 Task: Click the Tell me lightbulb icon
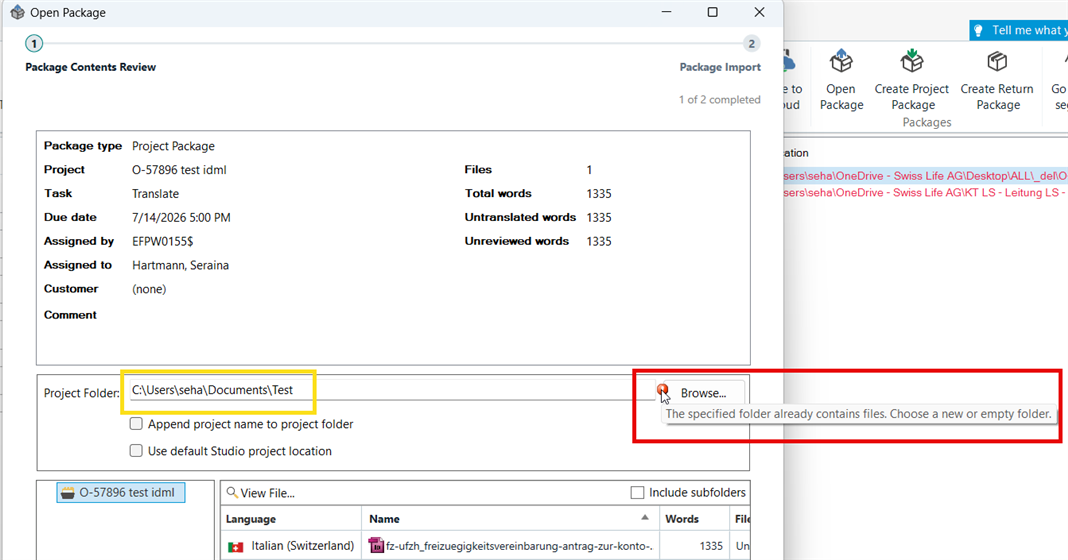(979, 31)
